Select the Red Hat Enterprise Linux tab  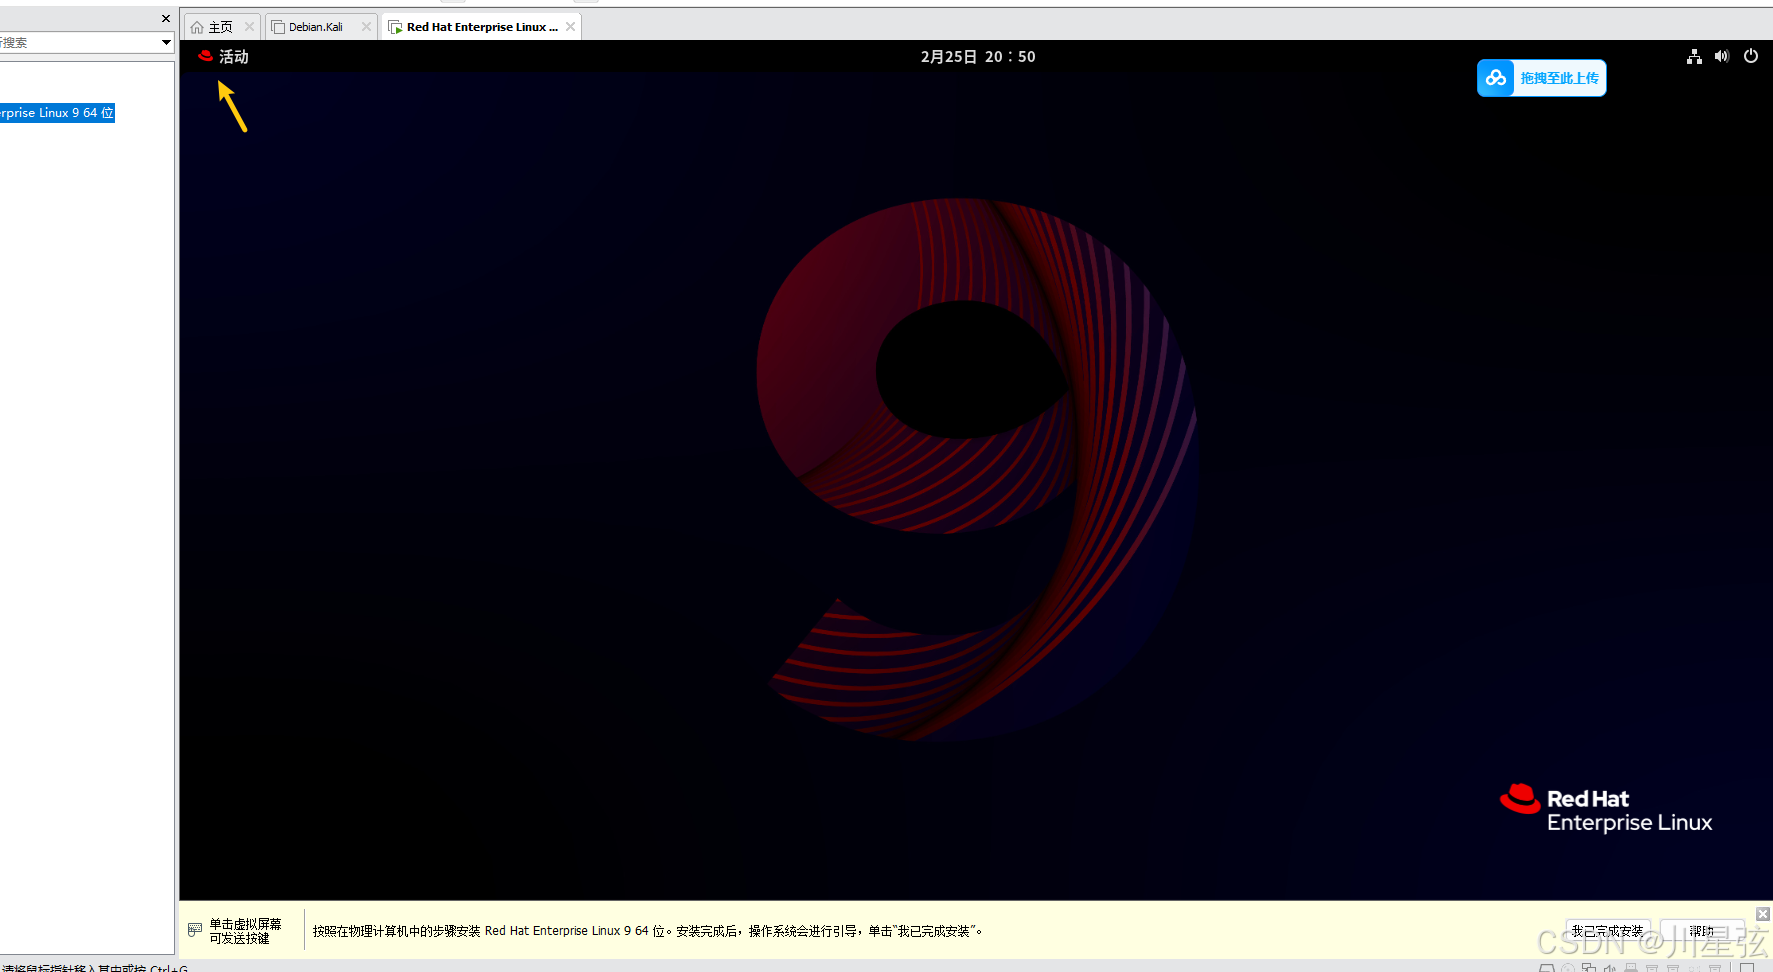[x=482, y=27]
